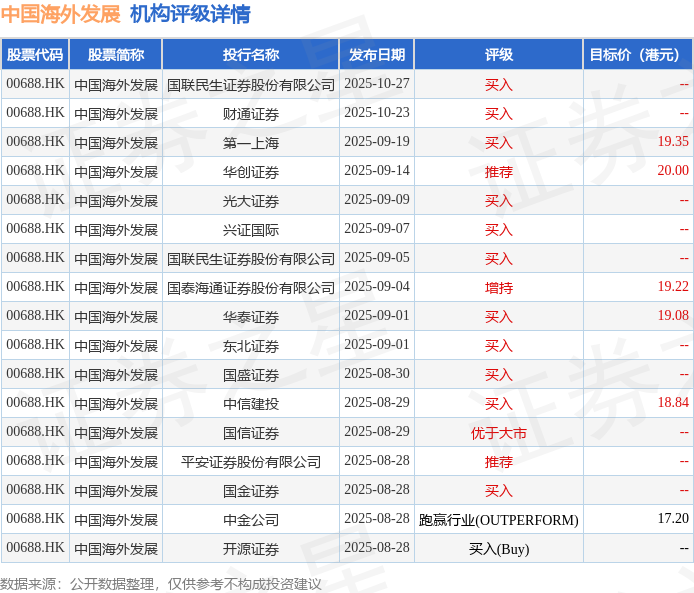694x593 pixels.
Task: Select the 平安证券股份有限公司 cell
Action: [251, 462]
